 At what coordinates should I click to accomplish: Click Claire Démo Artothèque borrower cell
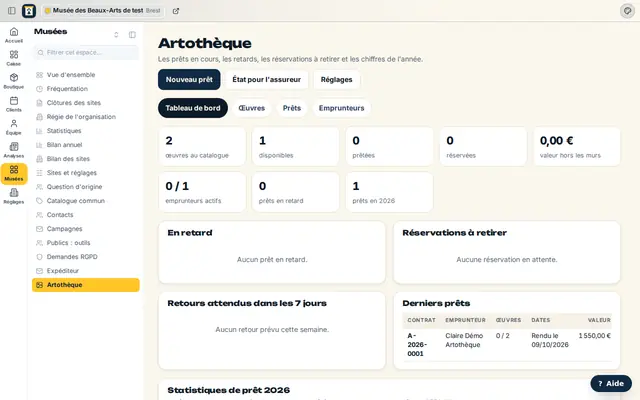click(464, 340)
